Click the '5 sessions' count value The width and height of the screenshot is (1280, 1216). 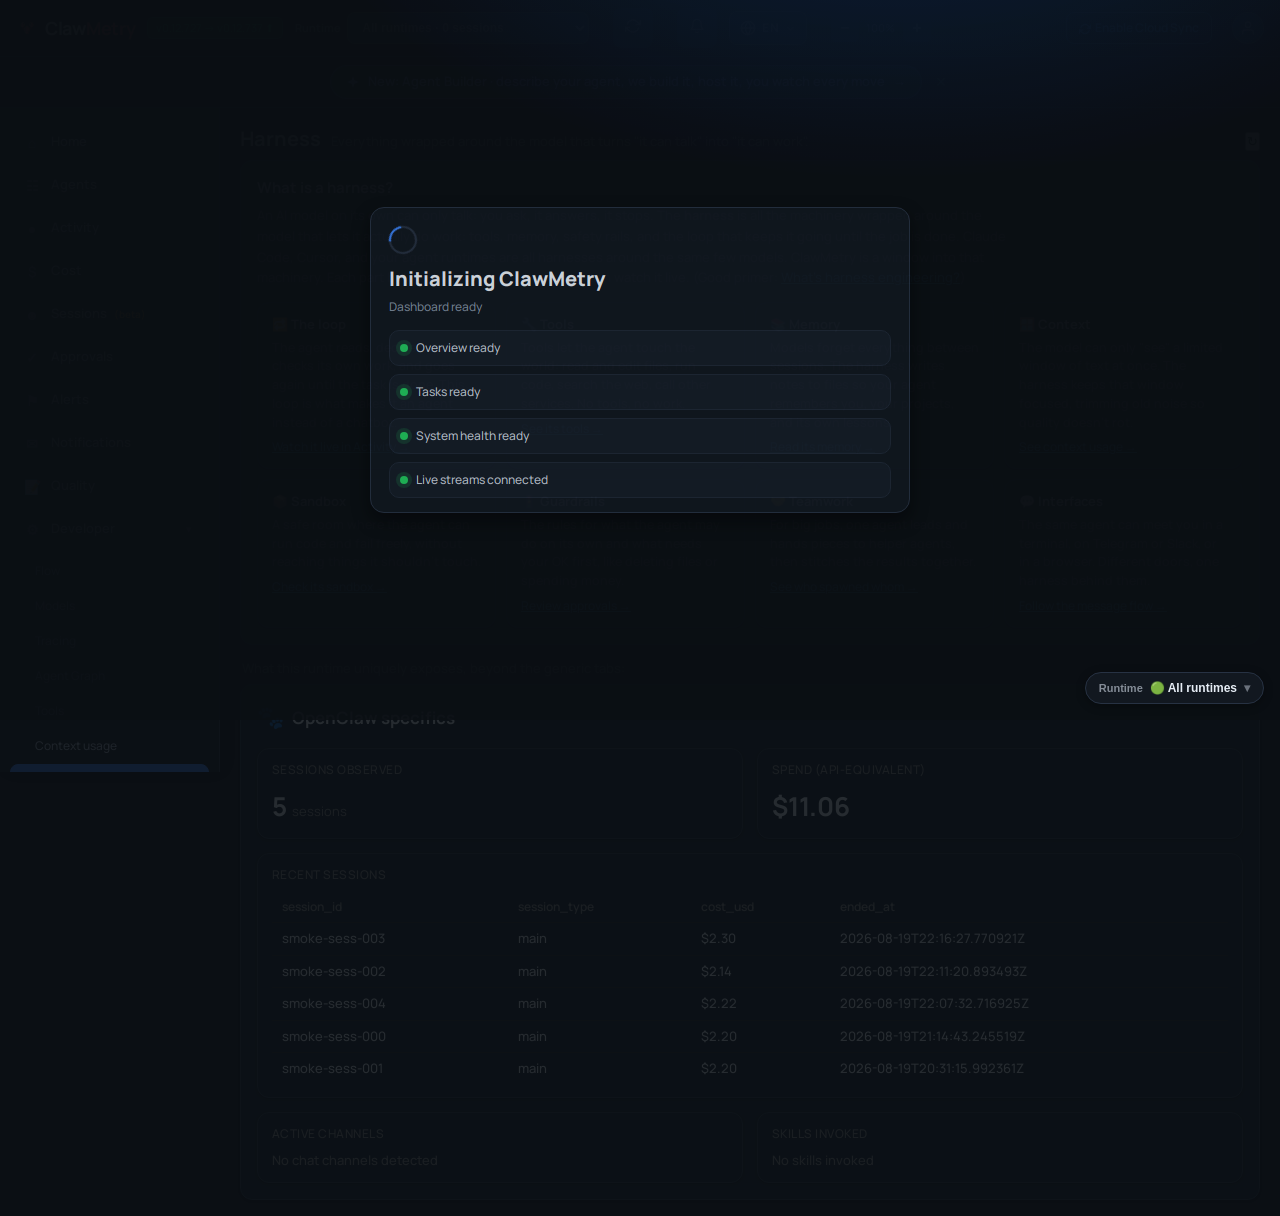(x=309, y=808)
